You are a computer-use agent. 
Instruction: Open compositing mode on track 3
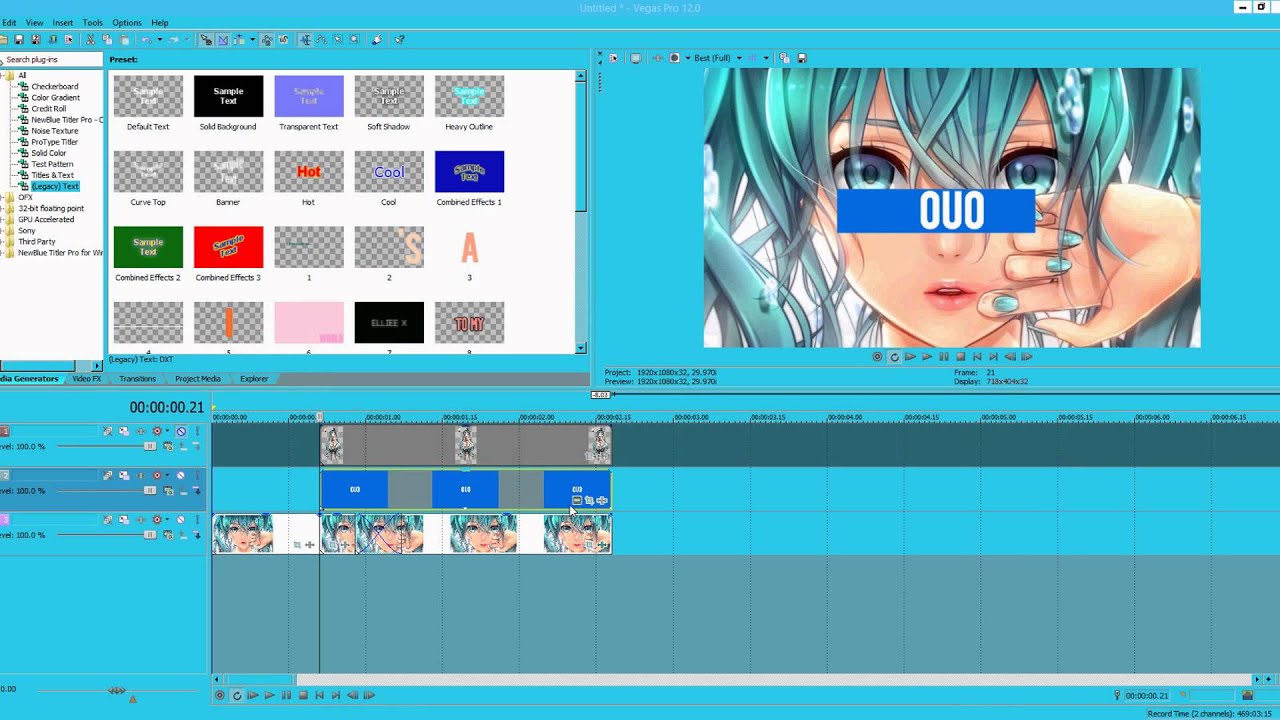click(x=168, y=535)
